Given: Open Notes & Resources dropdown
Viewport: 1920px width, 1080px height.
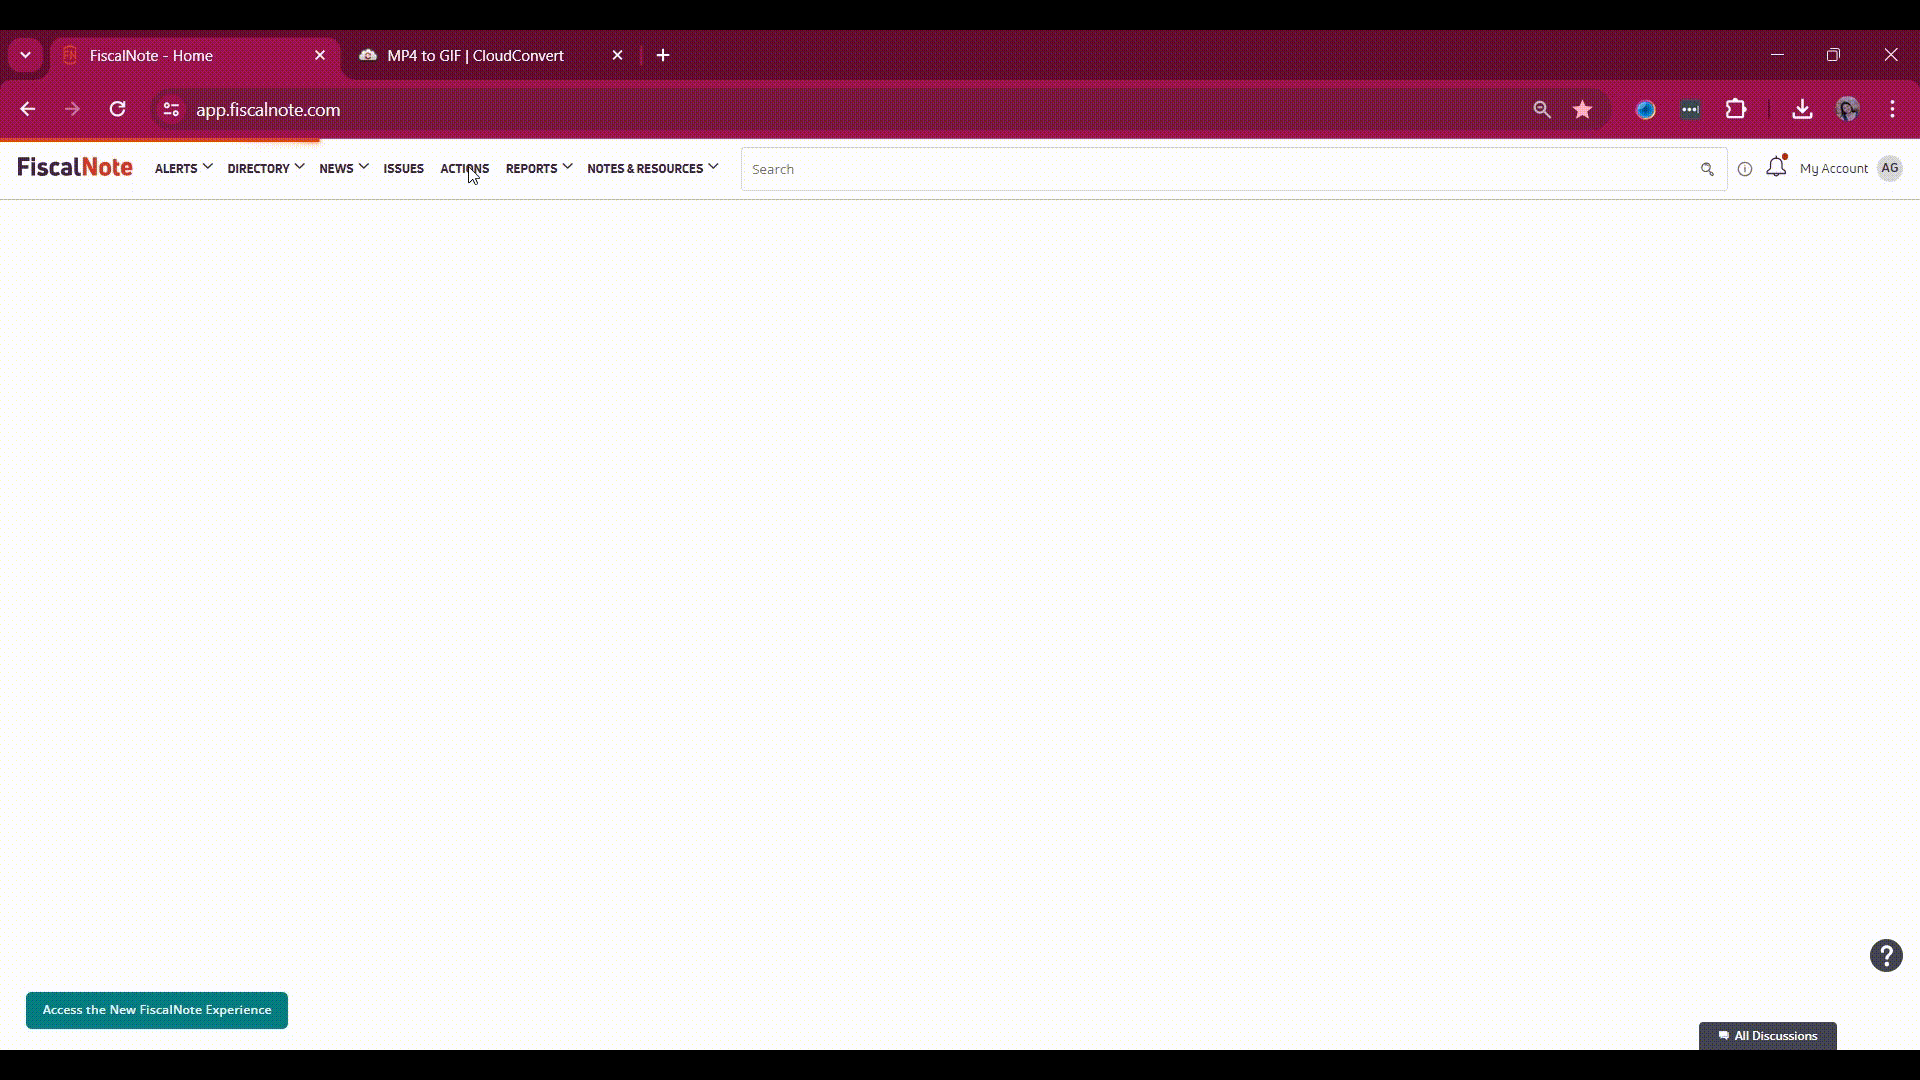Looking at the screenshot, I should [652, 168].
